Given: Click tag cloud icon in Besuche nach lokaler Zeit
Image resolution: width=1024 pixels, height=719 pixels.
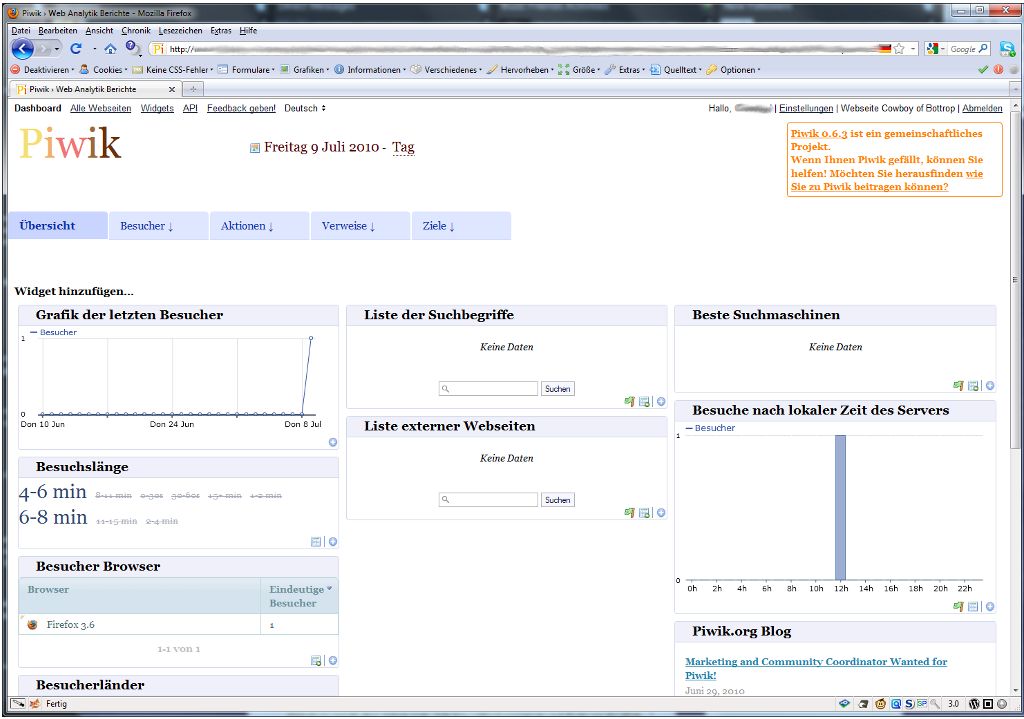Looking at the screenshot, I should point(958,607).
